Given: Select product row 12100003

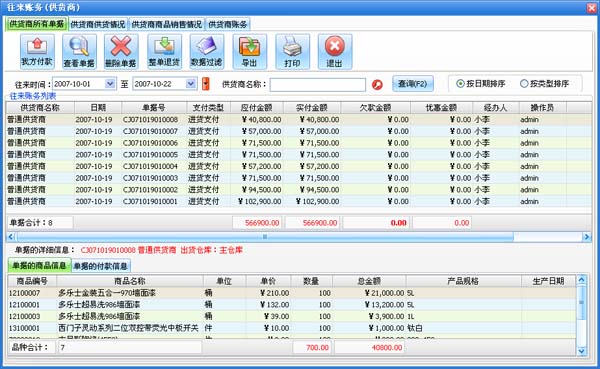Looking at the screenshot, I should click(x=292, y=316).
